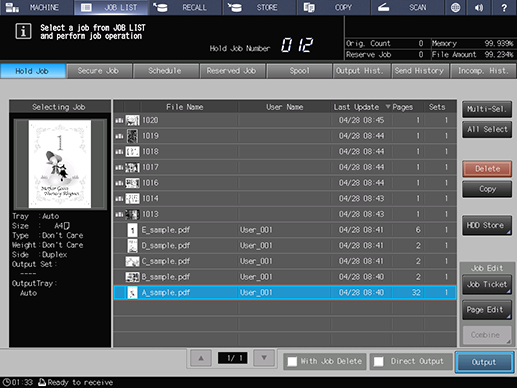Go to next page with down arrow
Screen dimensions: 517x388
point(264,358)
